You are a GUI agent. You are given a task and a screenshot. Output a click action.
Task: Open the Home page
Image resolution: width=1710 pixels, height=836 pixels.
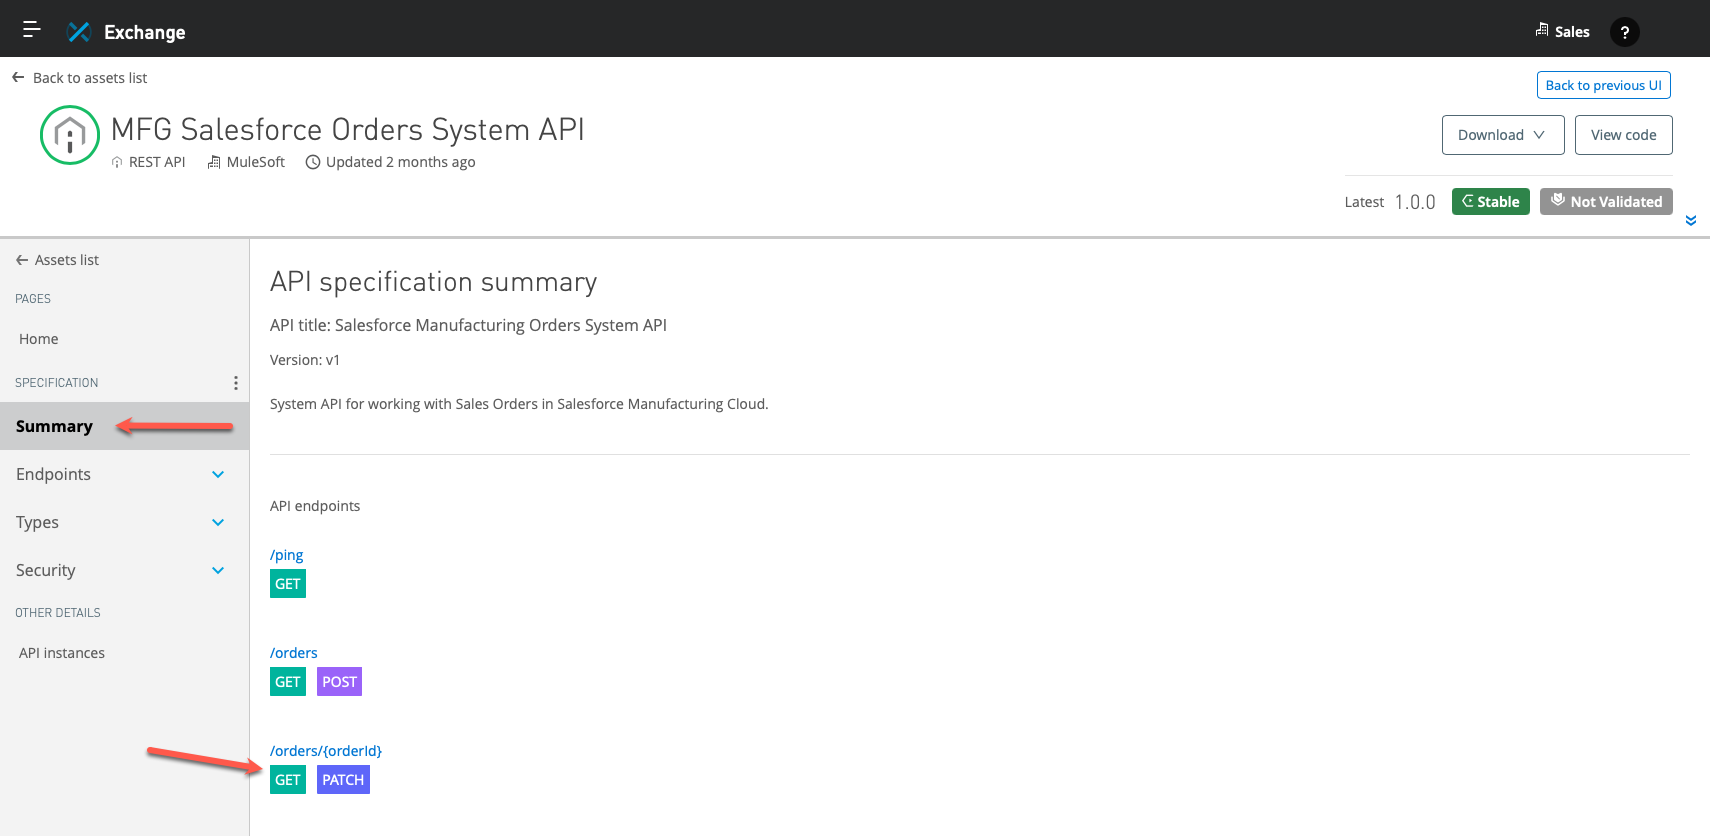pos(39,339)
